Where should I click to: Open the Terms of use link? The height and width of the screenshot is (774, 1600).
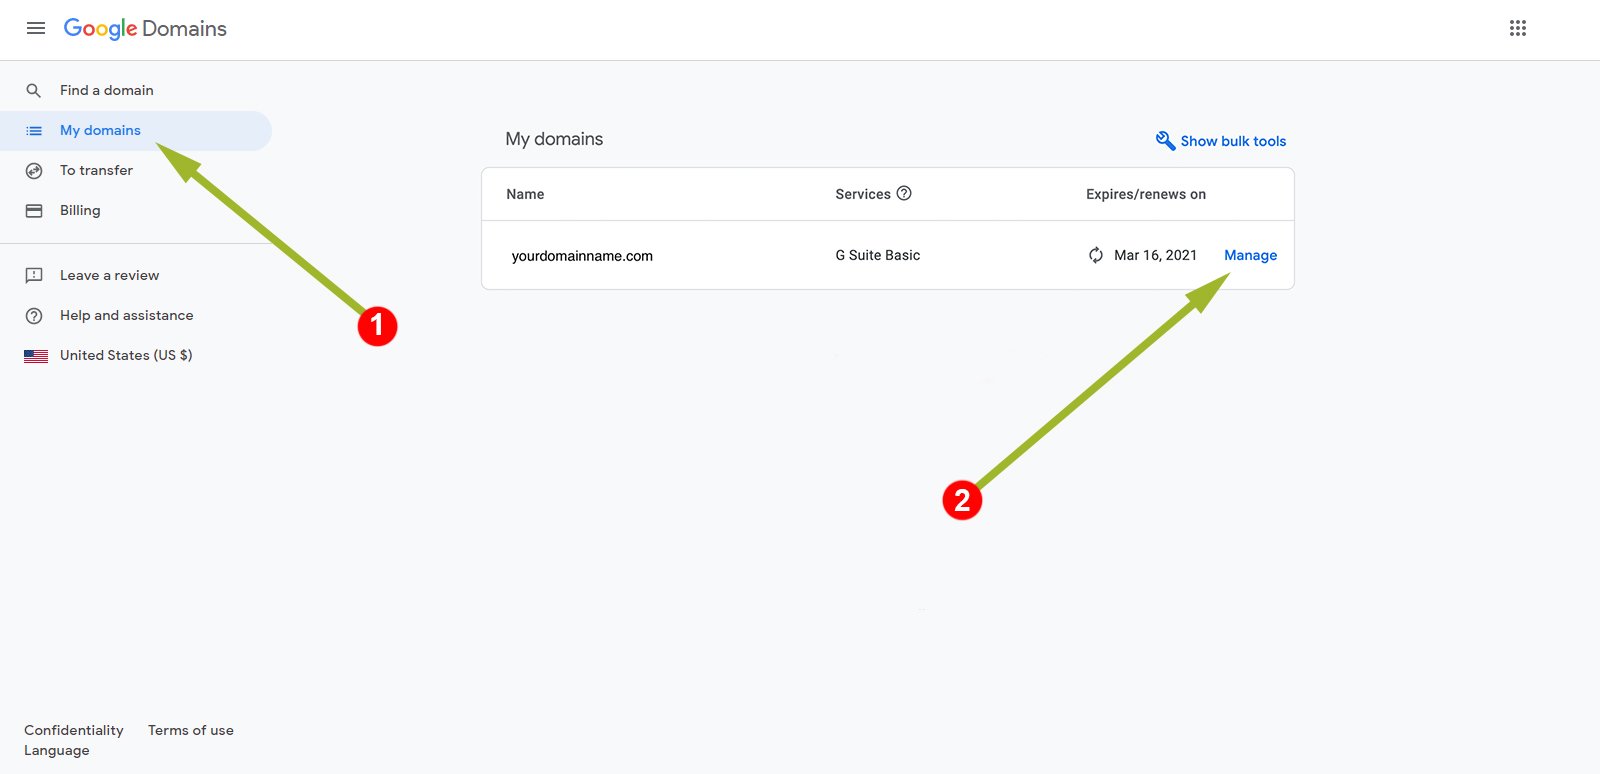click(x=191, y=730)
